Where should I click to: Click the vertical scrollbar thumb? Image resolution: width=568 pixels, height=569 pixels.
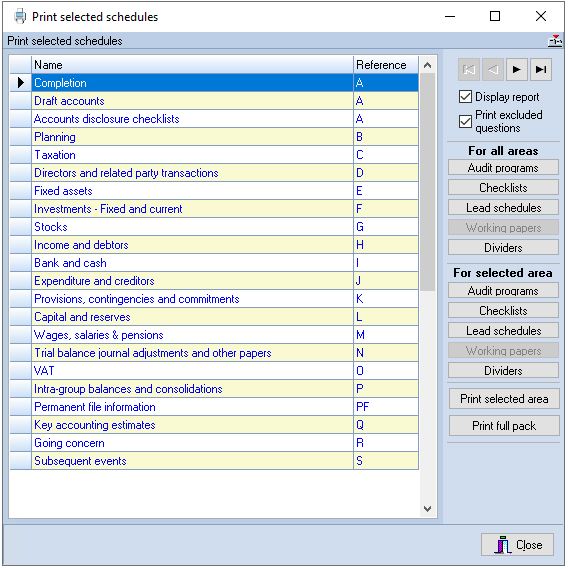coord(428,181)
